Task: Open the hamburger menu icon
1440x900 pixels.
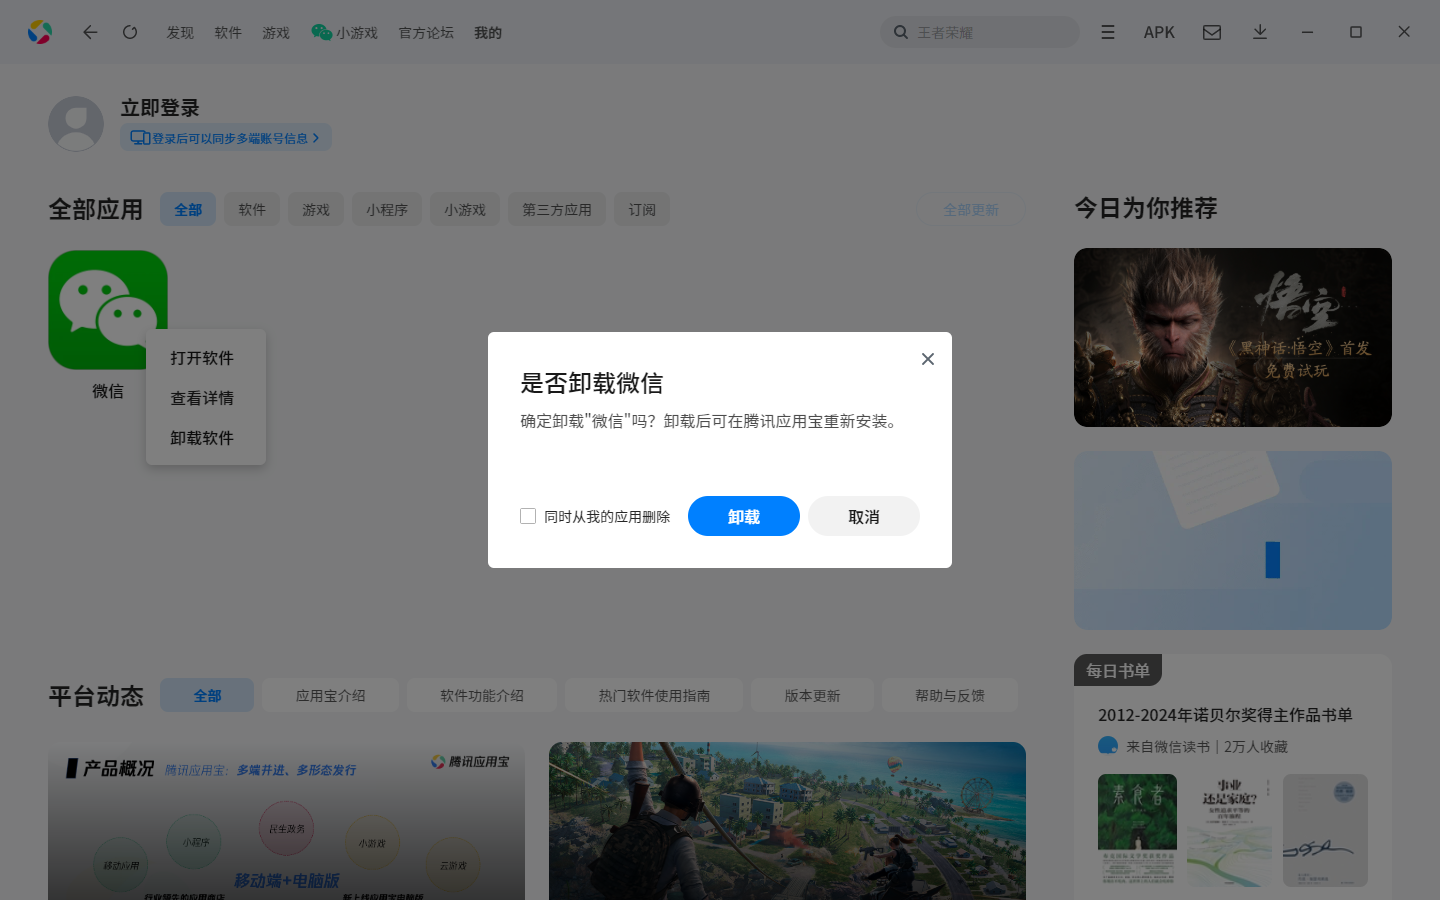Action: tap(1107, 32)
